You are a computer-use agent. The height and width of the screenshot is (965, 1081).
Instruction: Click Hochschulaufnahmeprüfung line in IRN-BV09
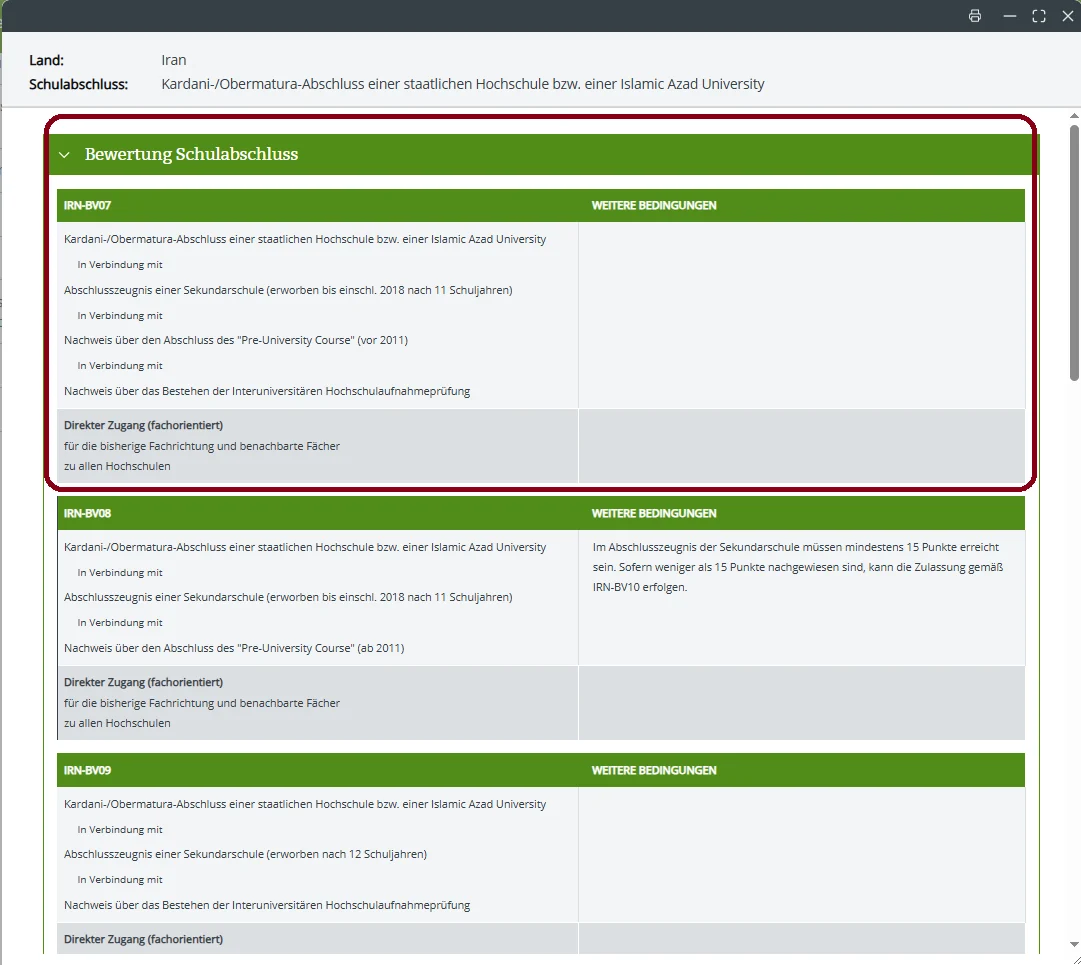[267, 905]
